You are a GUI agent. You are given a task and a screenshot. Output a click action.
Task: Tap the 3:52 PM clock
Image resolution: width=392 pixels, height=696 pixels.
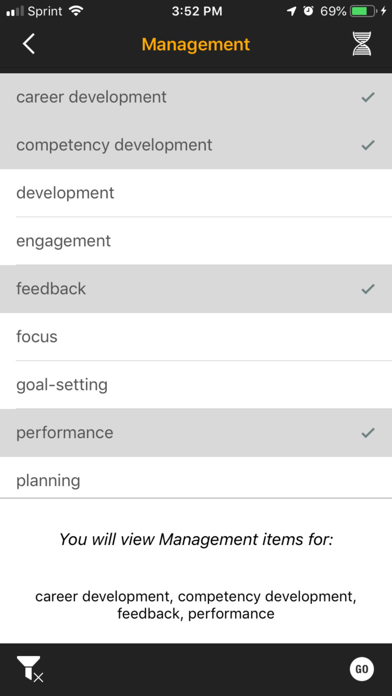(197, 12)
